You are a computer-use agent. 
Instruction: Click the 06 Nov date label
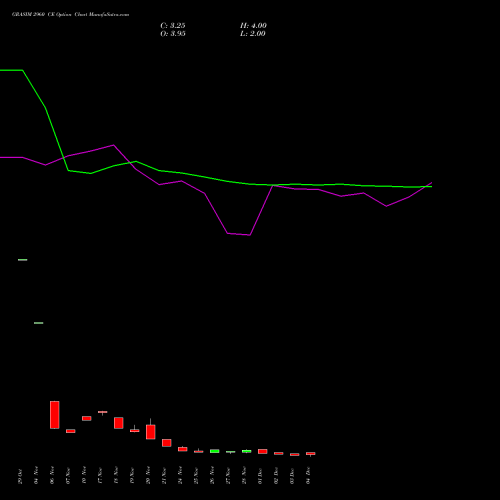[52, 475]
